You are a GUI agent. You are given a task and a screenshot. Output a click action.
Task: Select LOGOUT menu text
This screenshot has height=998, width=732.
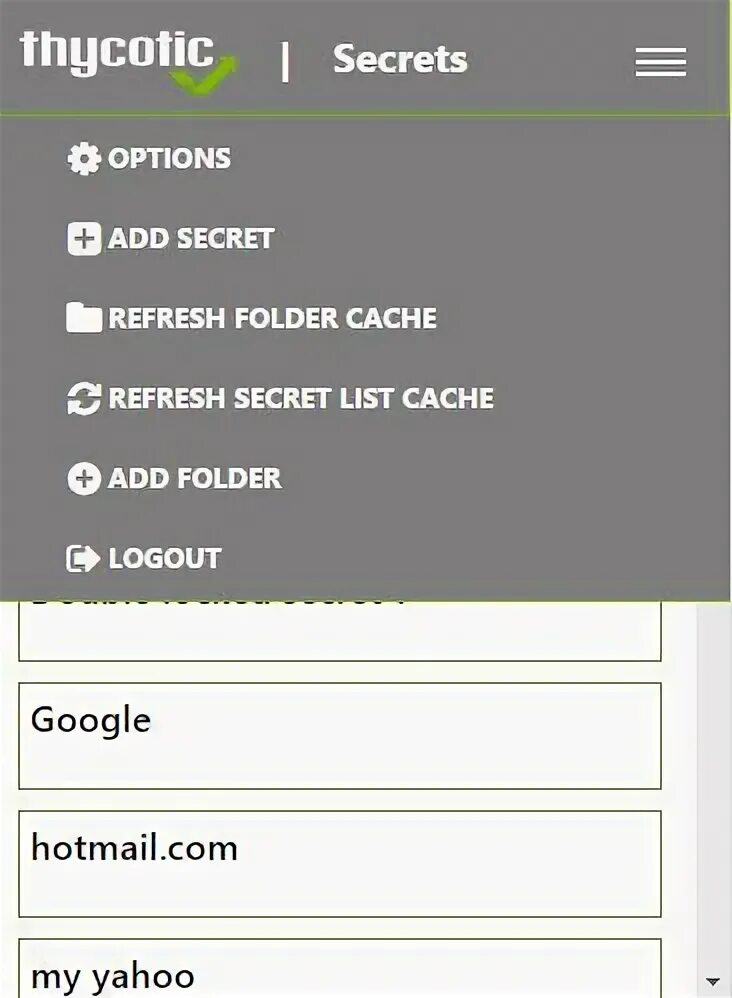click(x=165, y=558)
